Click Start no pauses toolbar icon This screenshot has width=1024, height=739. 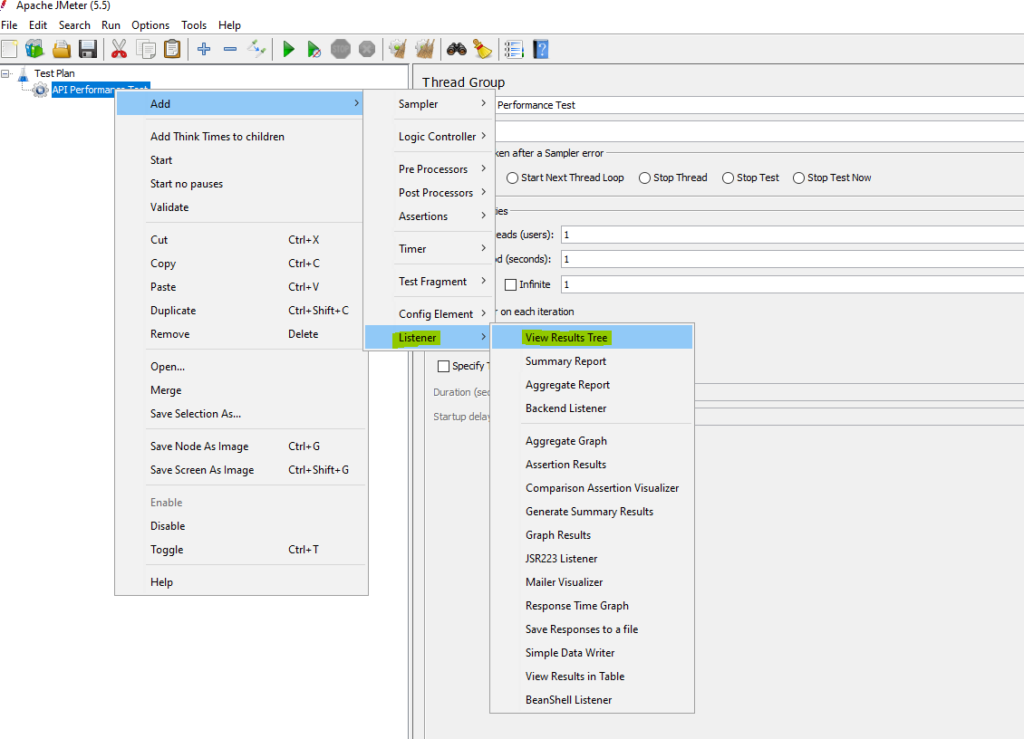click(x=314, y=49)
